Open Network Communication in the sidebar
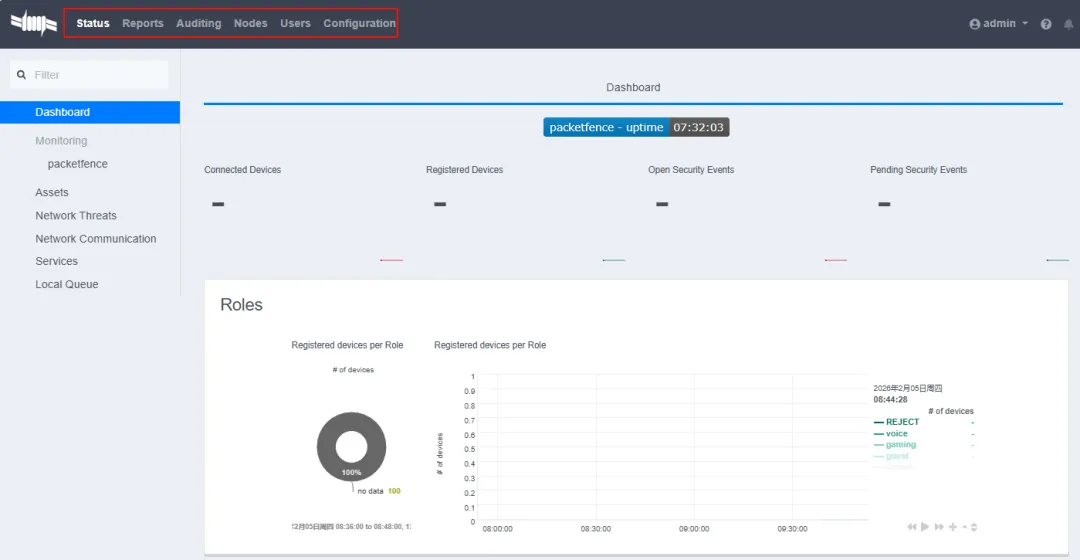The width and height of the screenshot is (1080, 560). coord(96,238)
